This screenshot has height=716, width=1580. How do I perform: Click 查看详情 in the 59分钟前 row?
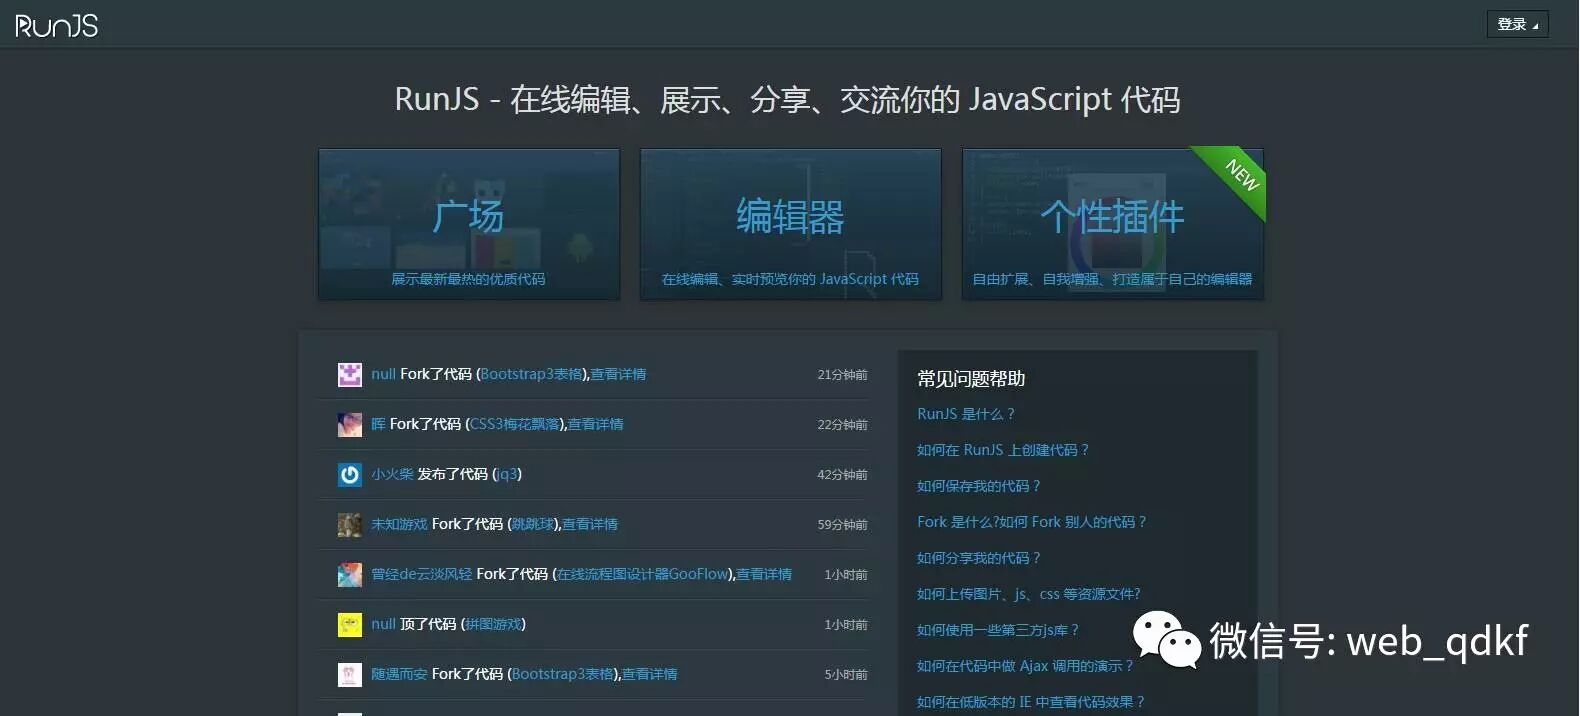tap(590, 524)
